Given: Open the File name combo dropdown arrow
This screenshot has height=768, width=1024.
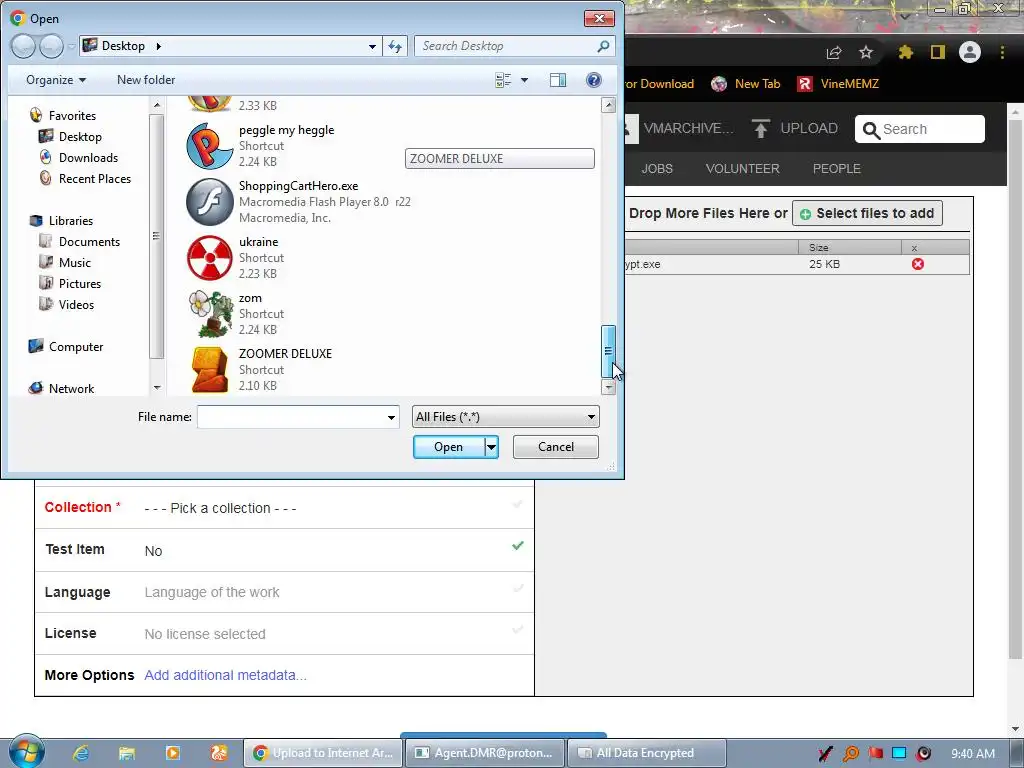Looking at the screenshot, I should pyautogui.click(x=391, y=417).
